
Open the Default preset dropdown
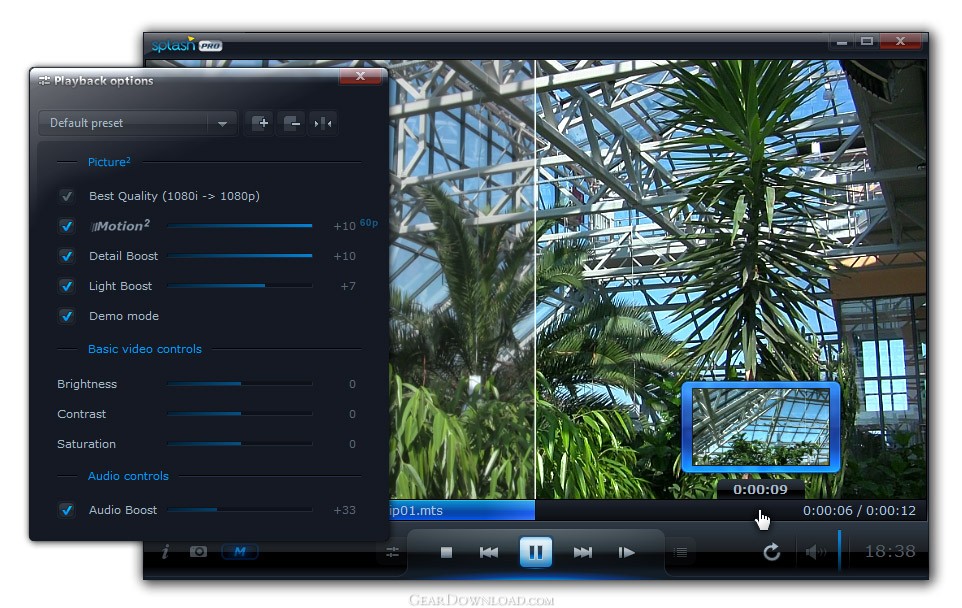click(137, 123)
